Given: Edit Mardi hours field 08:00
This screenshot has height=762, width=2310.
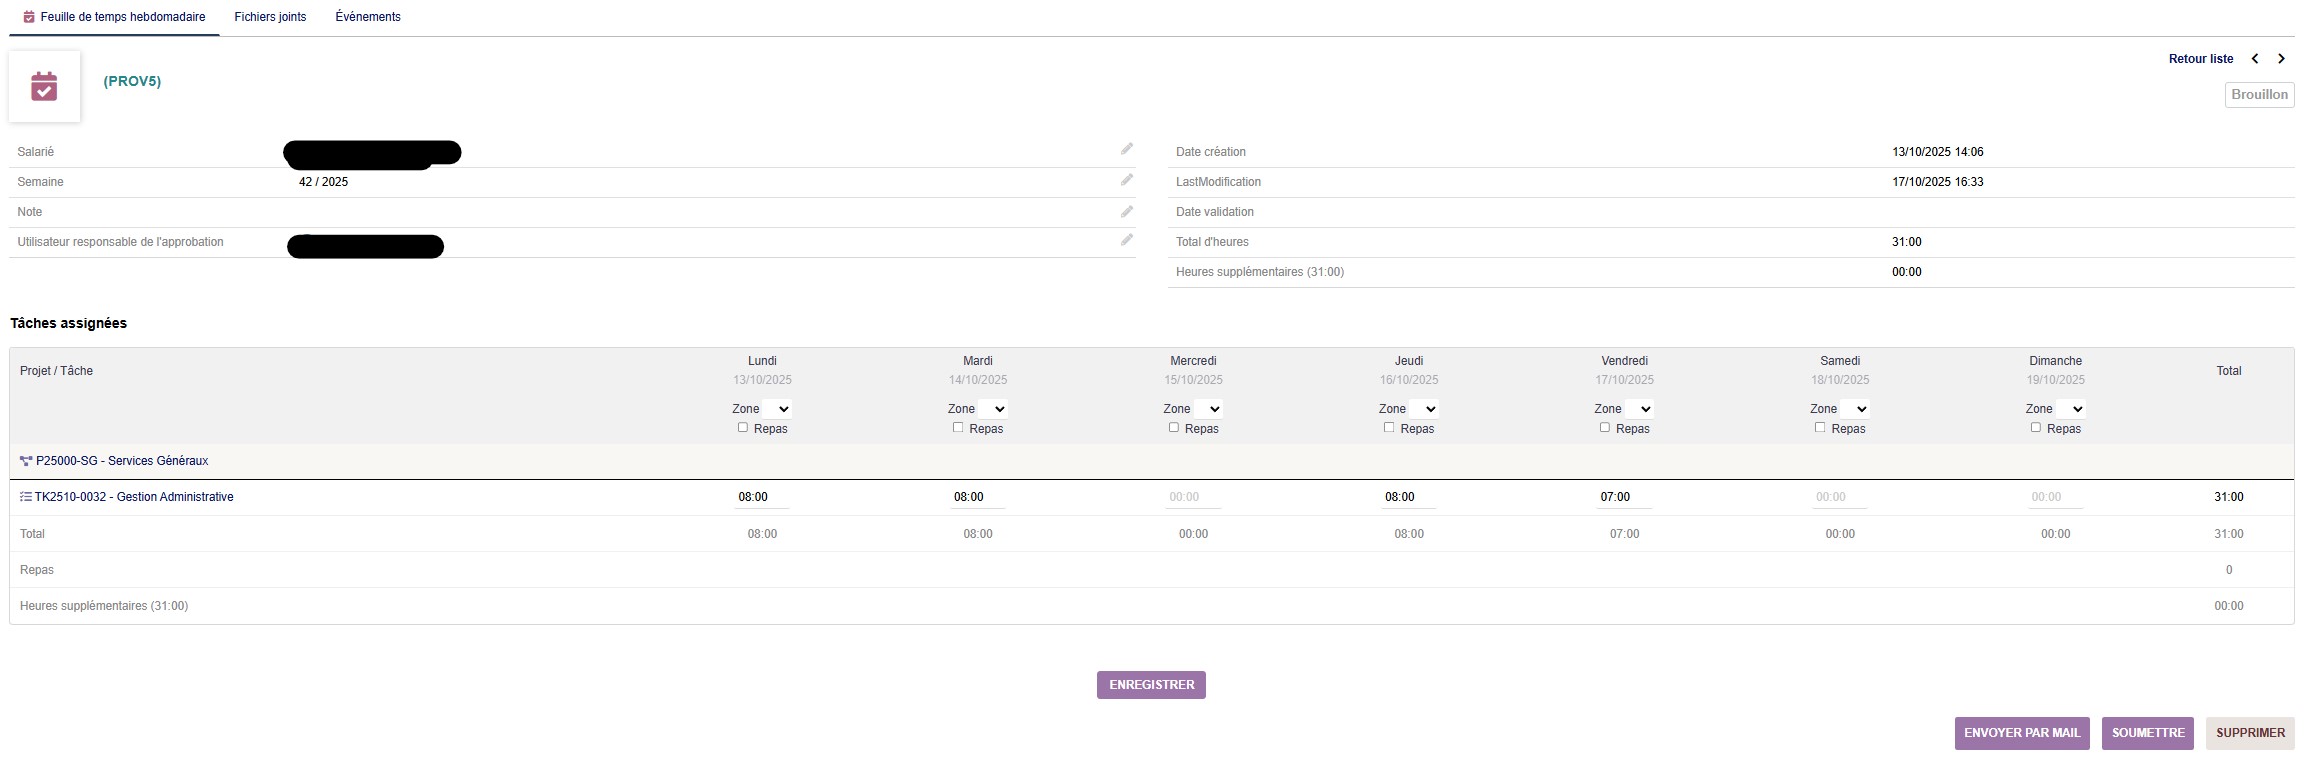Looking at the screenshot, I should point(978,497).
